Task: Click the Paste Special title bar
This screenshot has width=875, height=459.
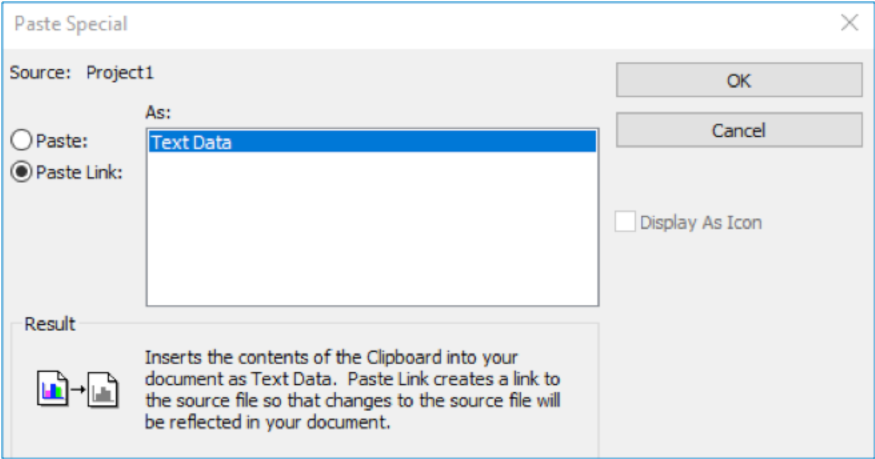Action: pyautogui.click(x=400, y=23)
